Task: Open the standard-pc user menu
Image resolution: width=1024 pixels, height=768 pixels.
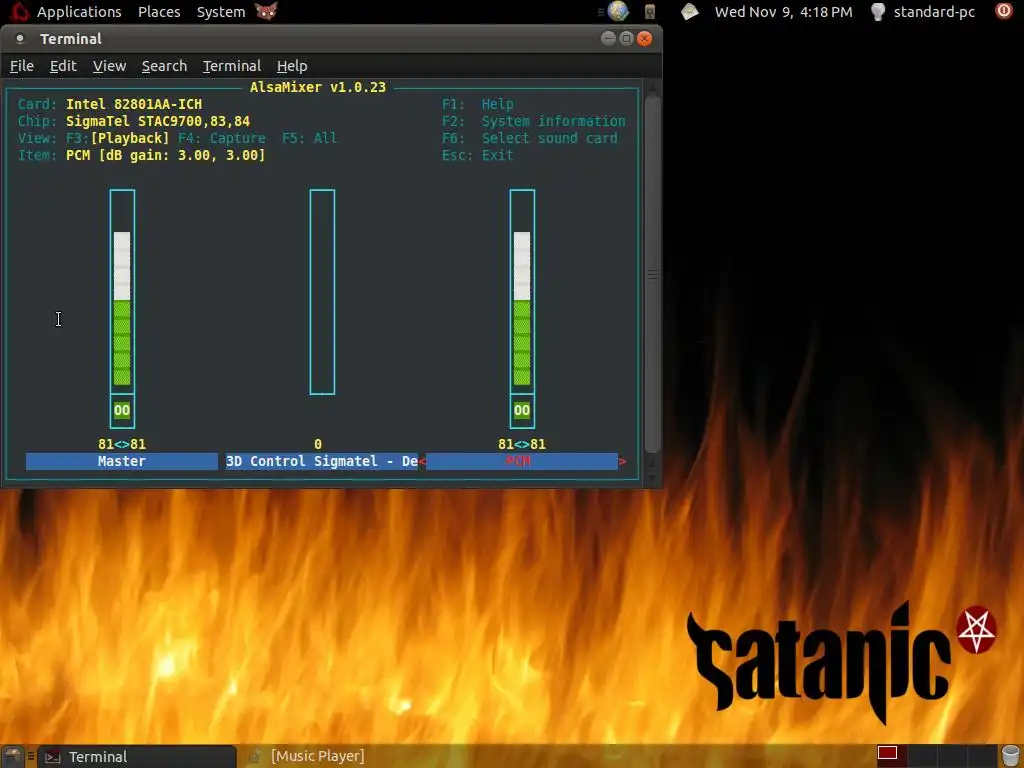Action: 934,12
